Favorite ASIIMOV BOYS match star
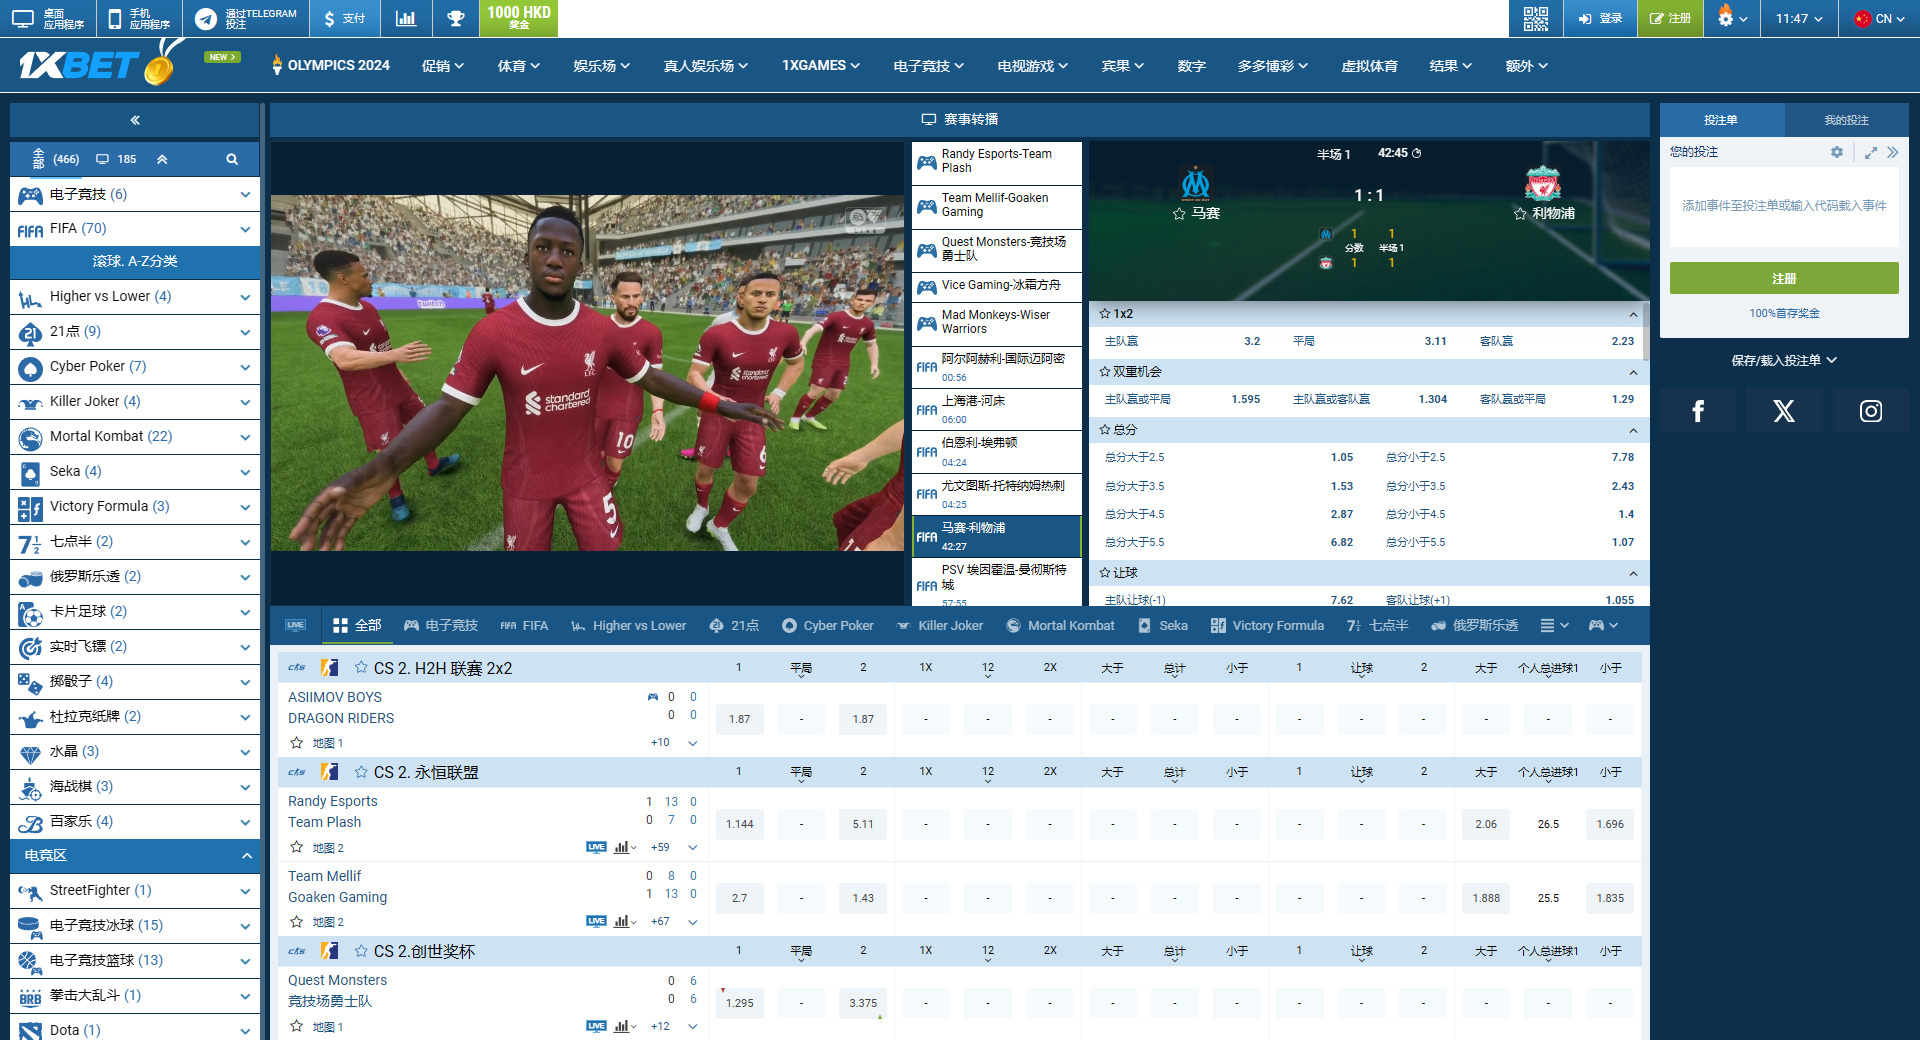This screenshot has height=1040, width=1920. click(x=296, y=743)
